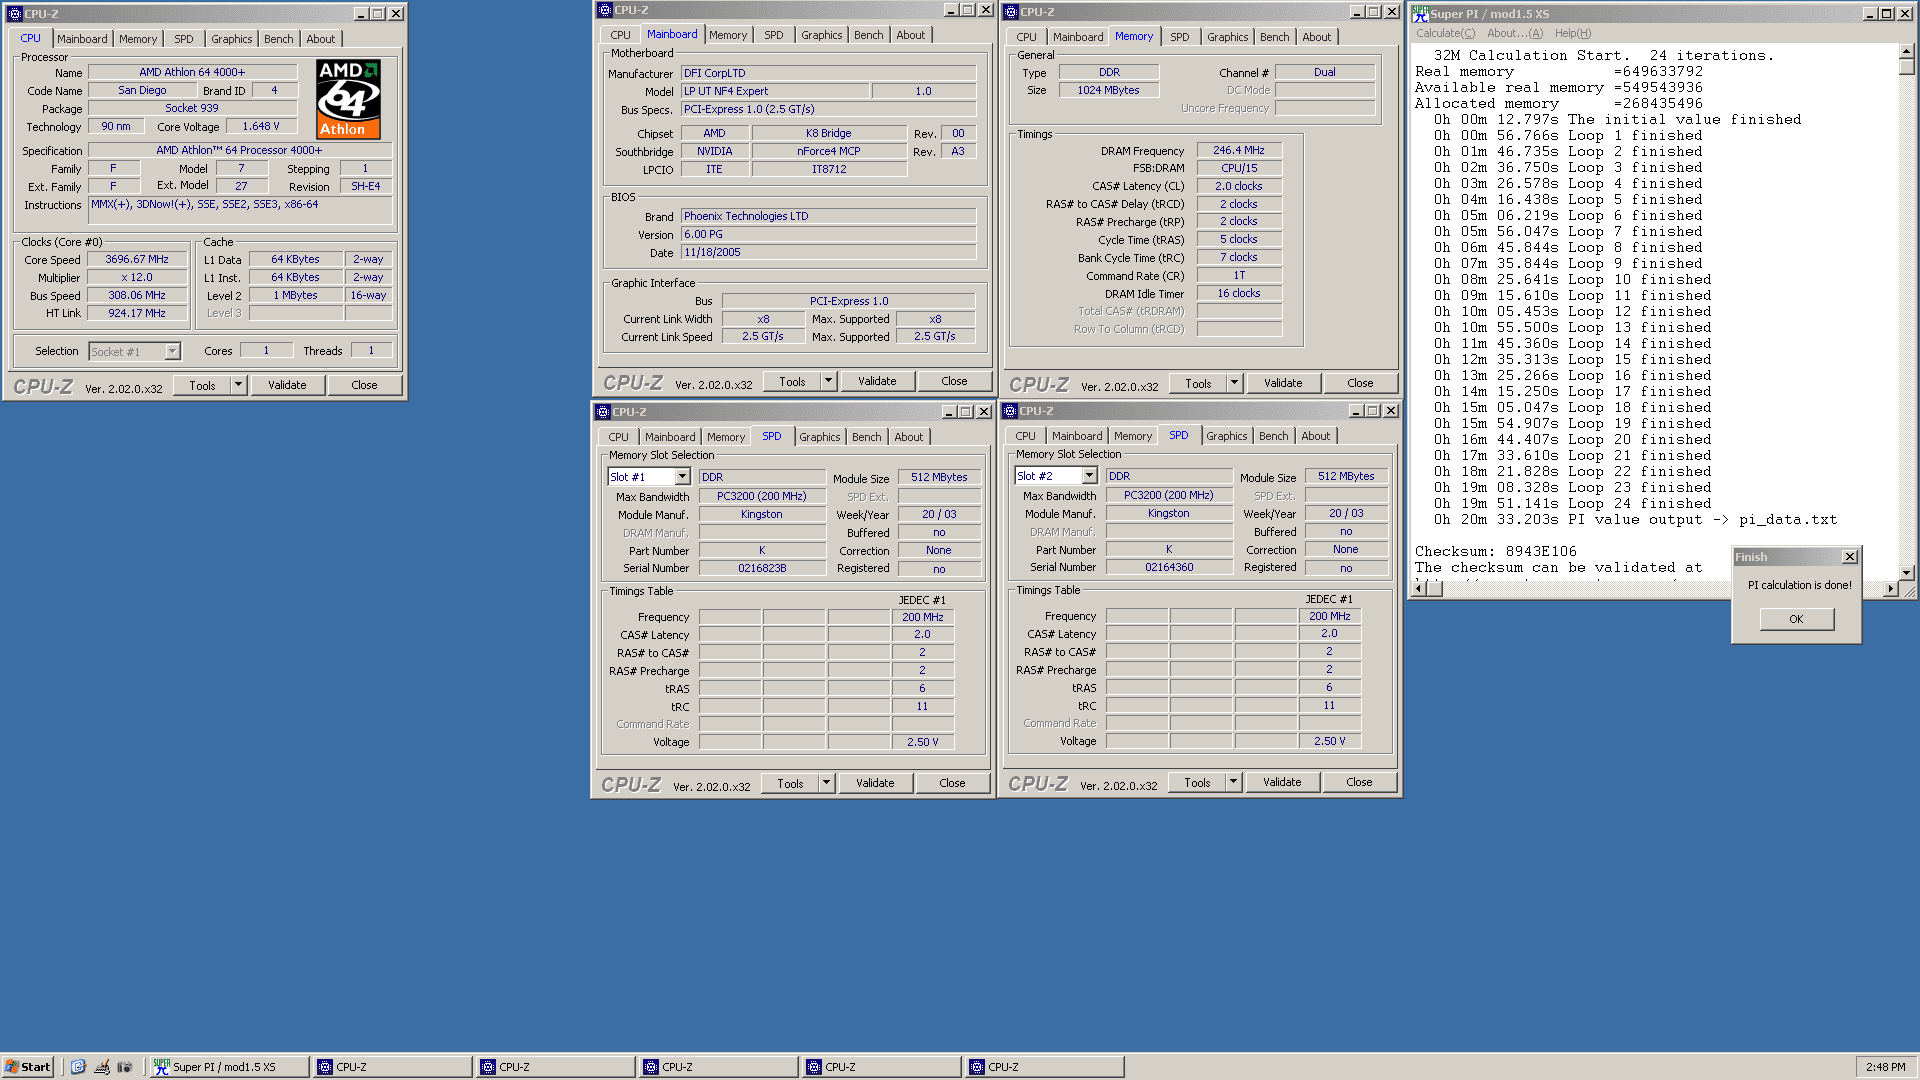1920x1080 pixels.
Task: Click the Super PI title bar icon
Action: click(x=1420, y=13)
